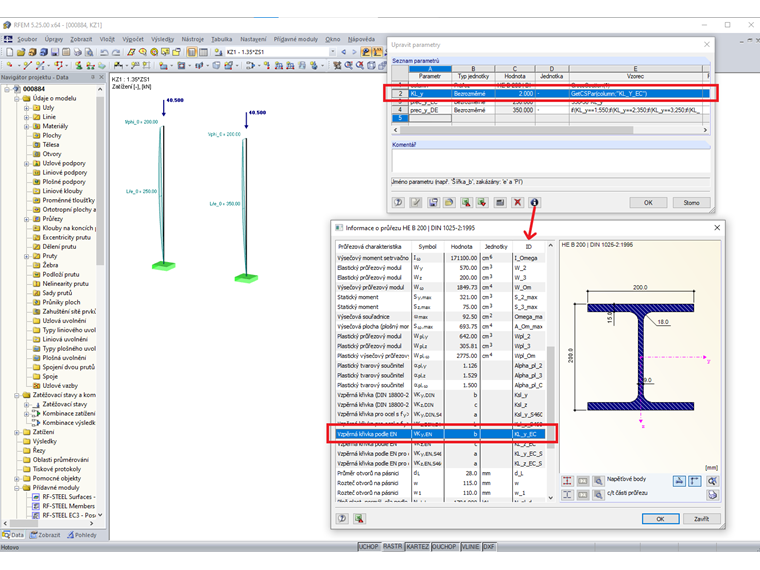
Task: Click the red X delete icon in Upravit parametry
Action: (x=517, y=202)
